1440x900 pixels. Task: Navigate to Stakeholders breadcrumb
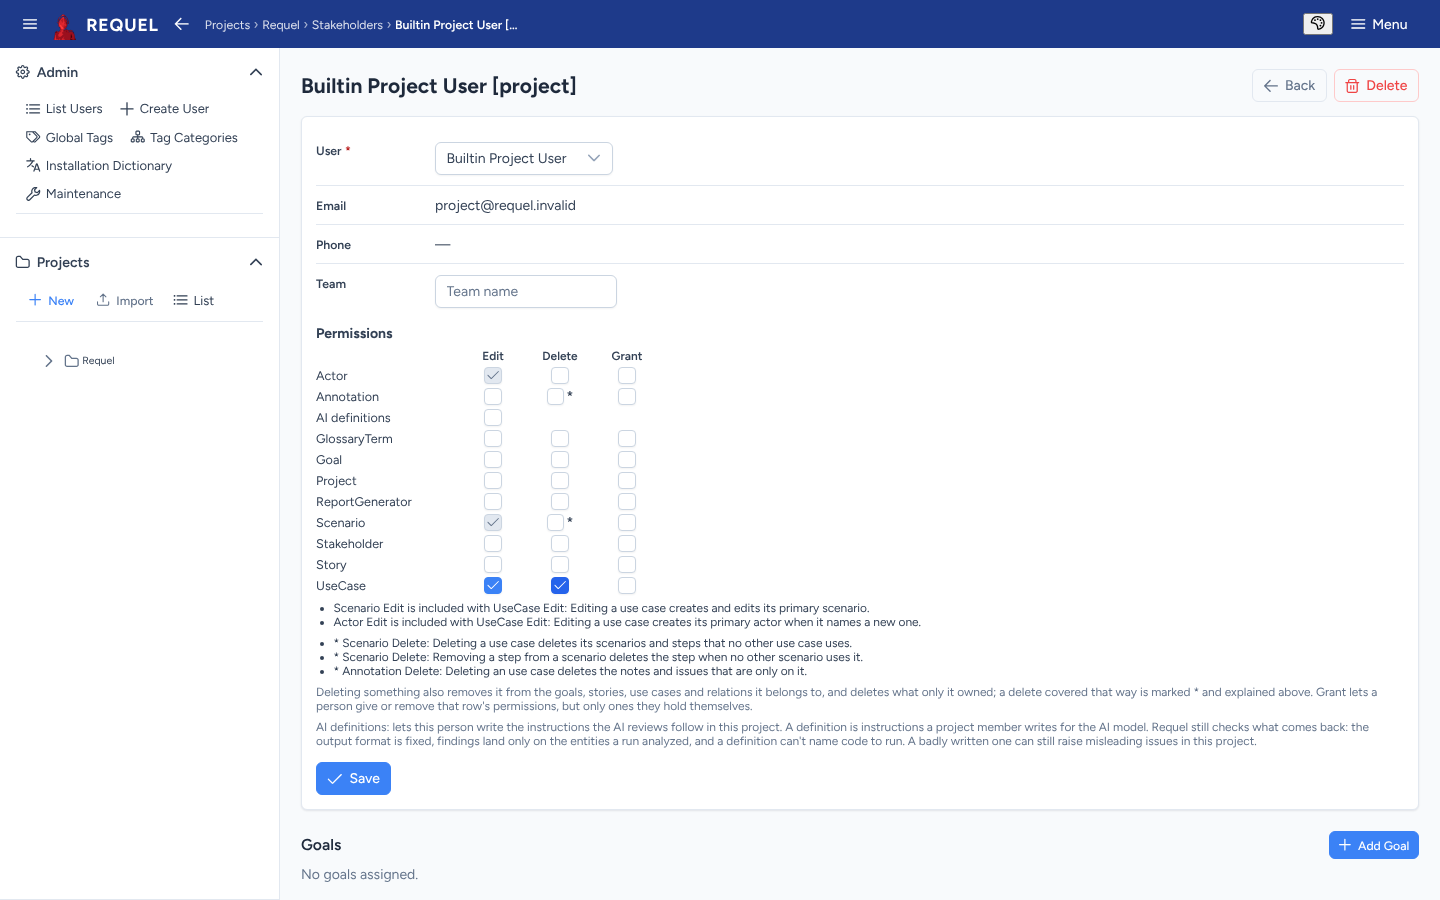tap(347, 25)
